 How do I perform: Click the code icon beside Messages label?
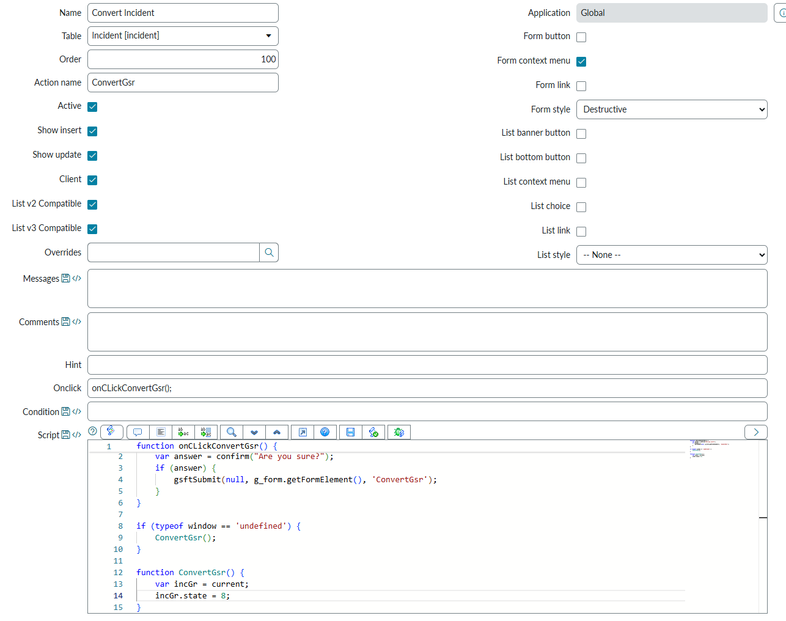click(77, 279)
